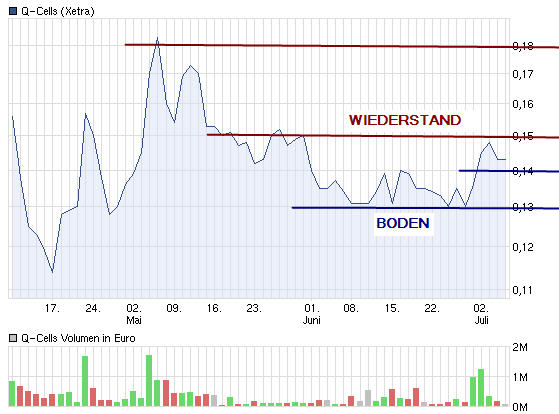Click the 0,16 price axis label
This screenshot has height=414, width=559.
tap(523, 104)
